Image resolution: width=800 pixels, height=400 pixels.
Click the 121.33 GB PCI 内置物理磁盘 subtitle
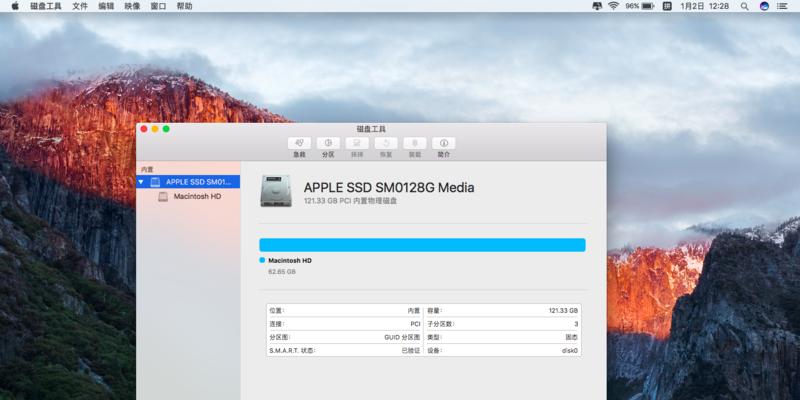pos(351,201)
